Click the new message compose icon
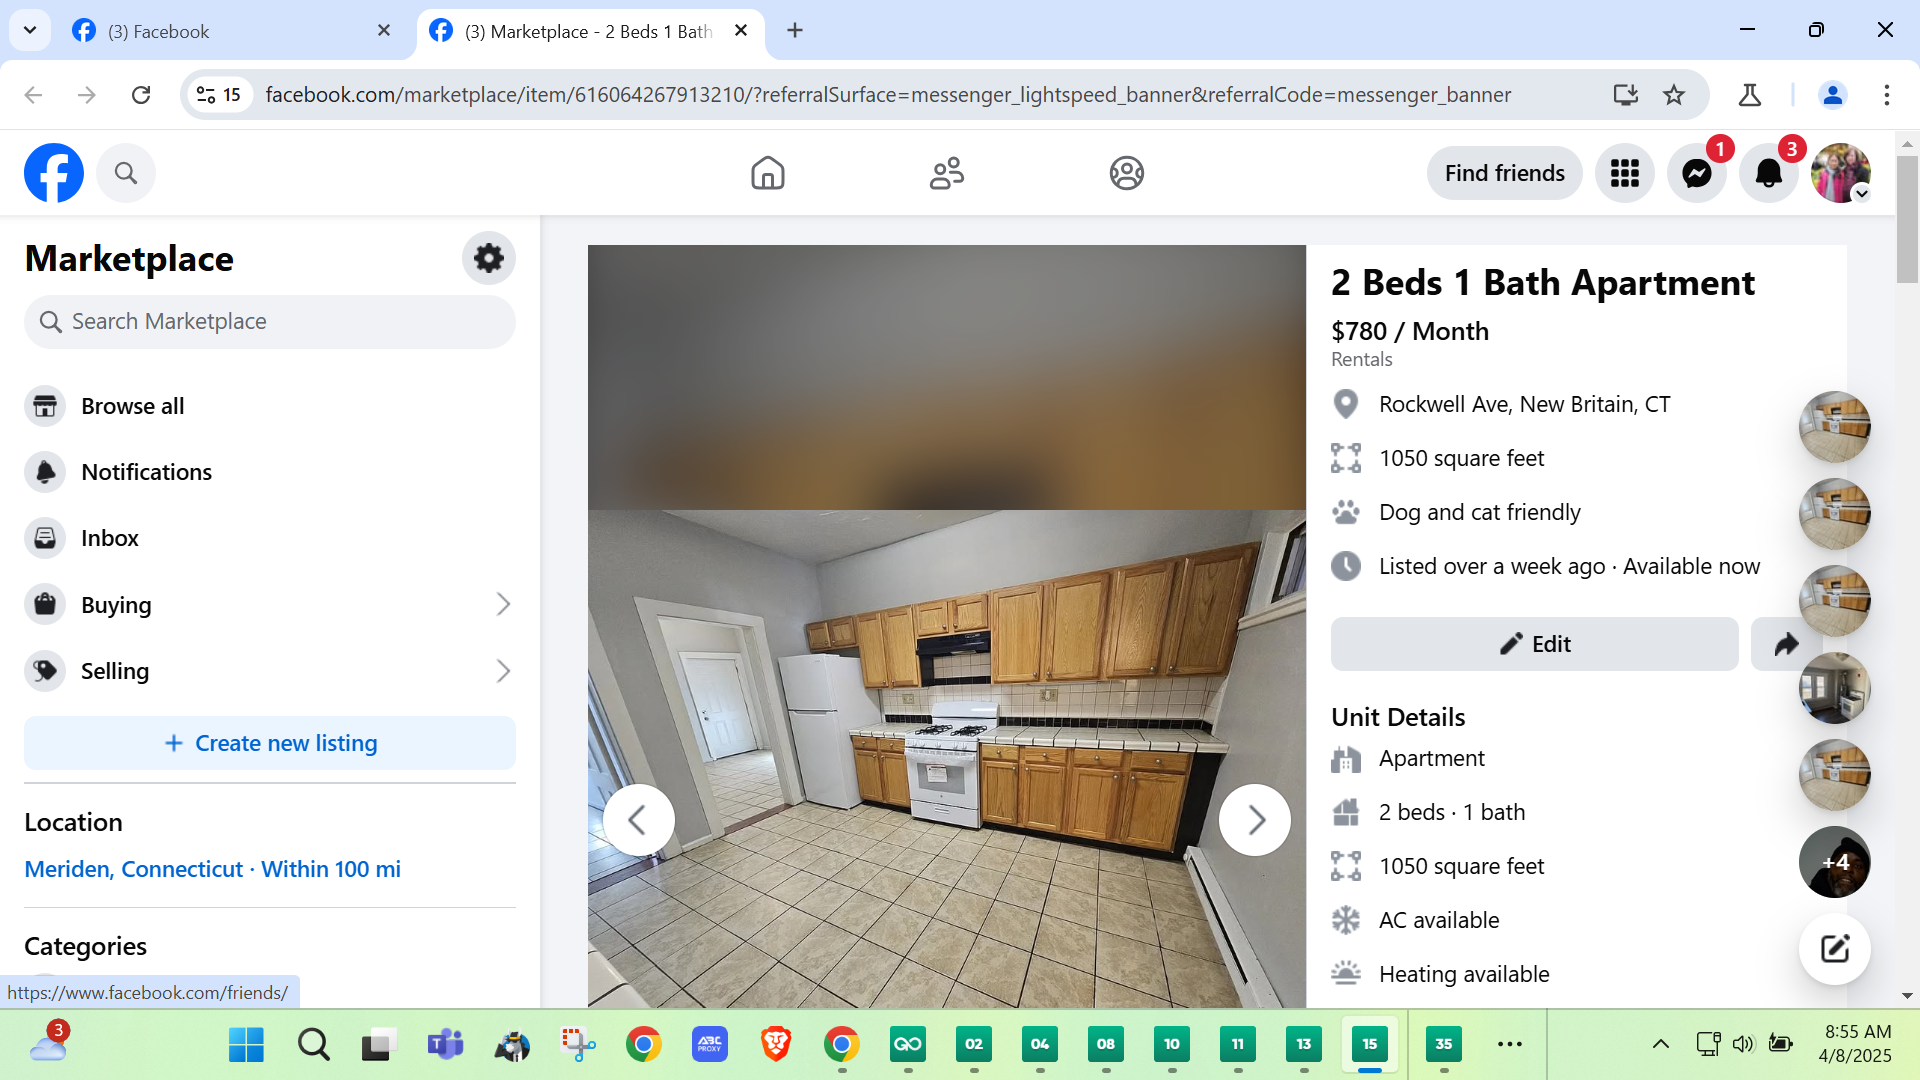Image resolution: width=1920 pixels, height=1080 pixels. [x=1834, y=948]
